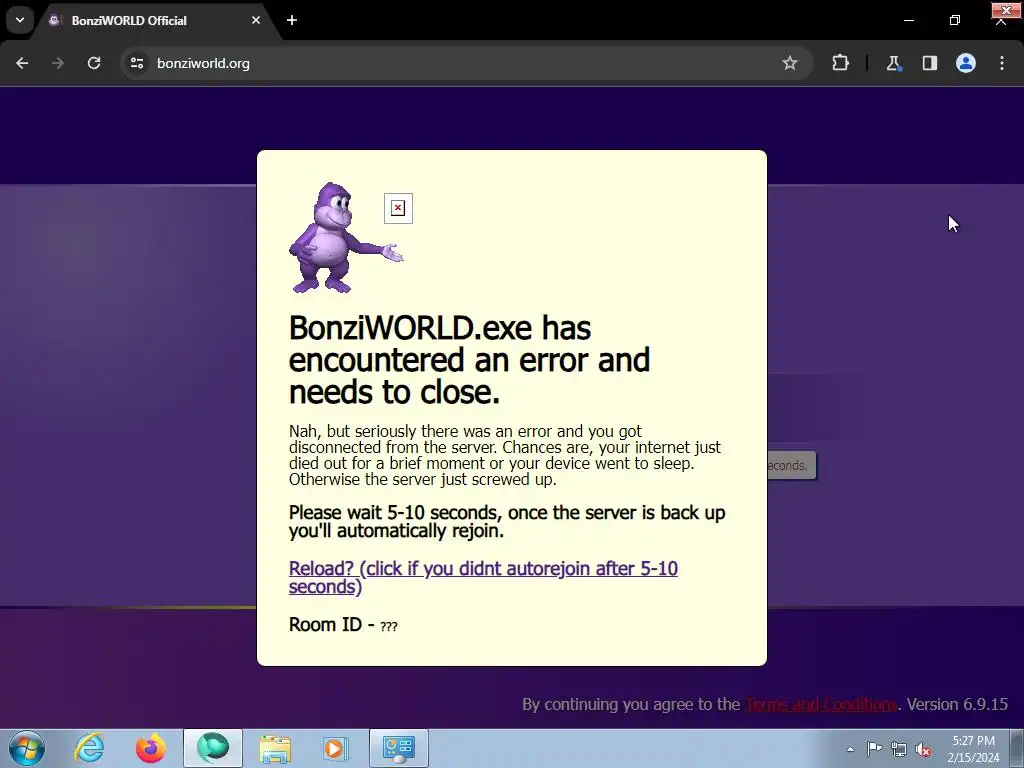Image resolution: width=1024 pixels, height=768 pixels.
Task: Click the network tray icon
Action: 899,749
